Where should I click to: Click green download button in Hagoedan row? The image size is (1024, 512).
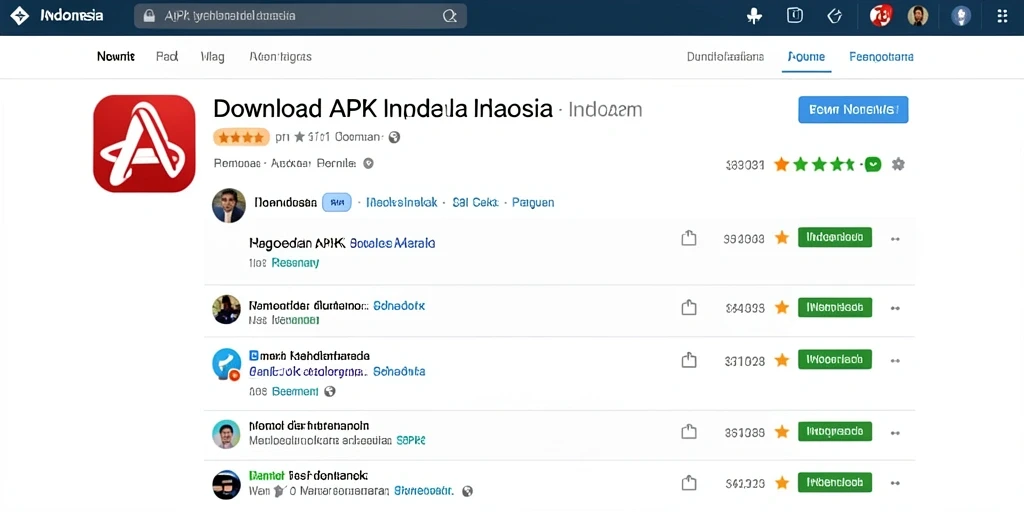point(835,237)
